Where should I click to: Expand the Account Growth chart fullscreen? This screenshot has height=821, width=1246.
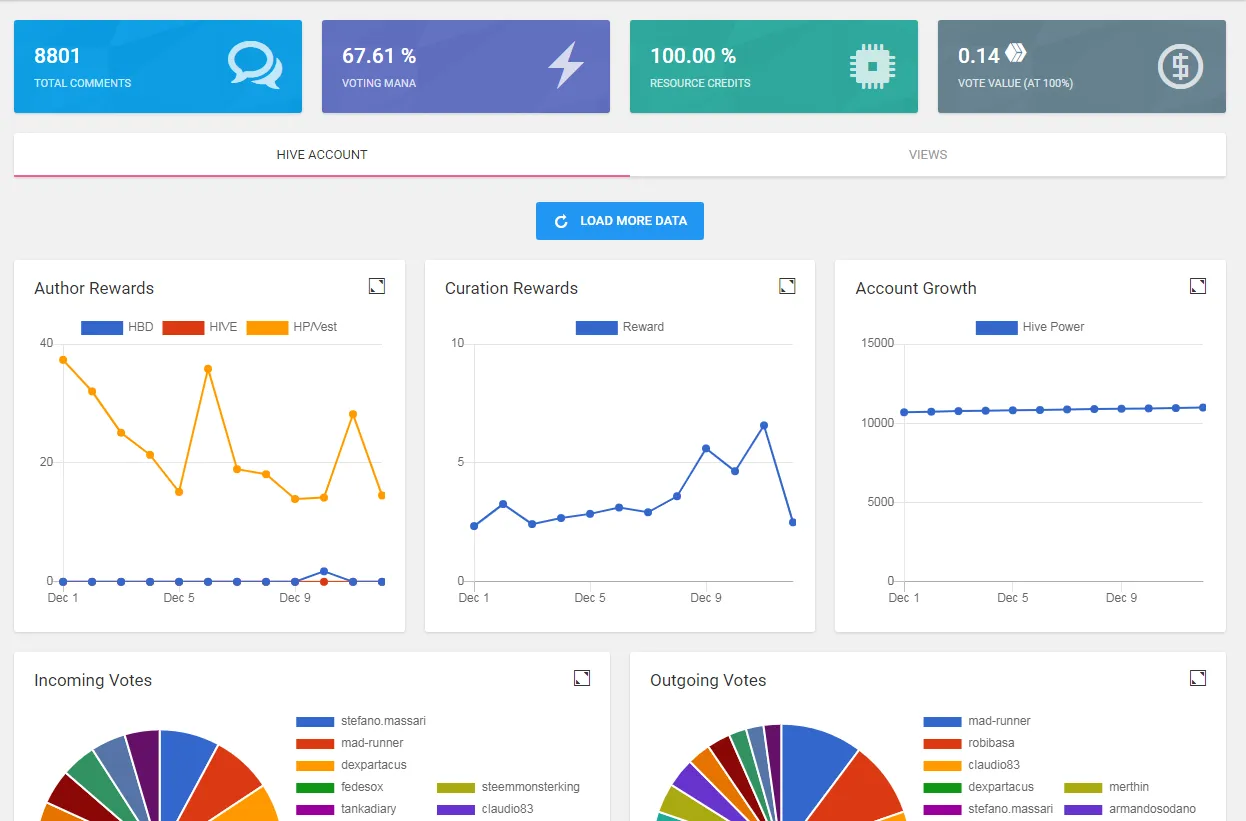(1197, 286)
